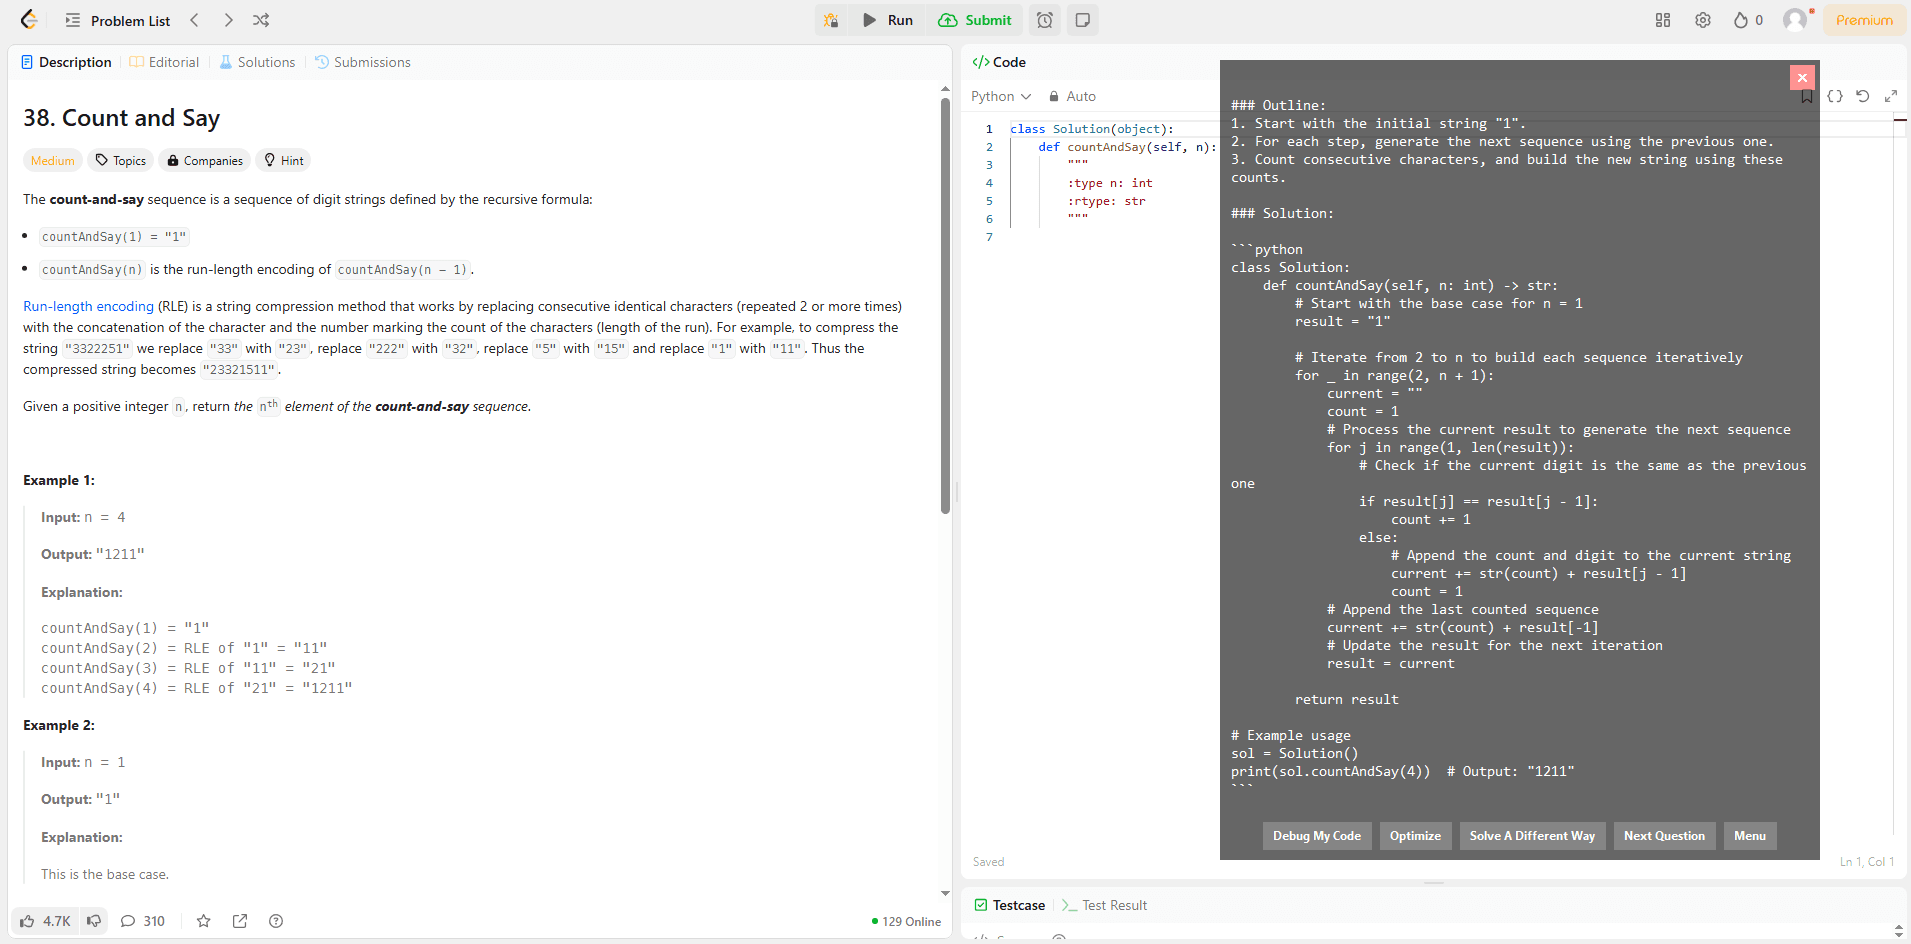Open the layout grid icon
This screenshot has height=944, width=1911.
point(1663,20)
